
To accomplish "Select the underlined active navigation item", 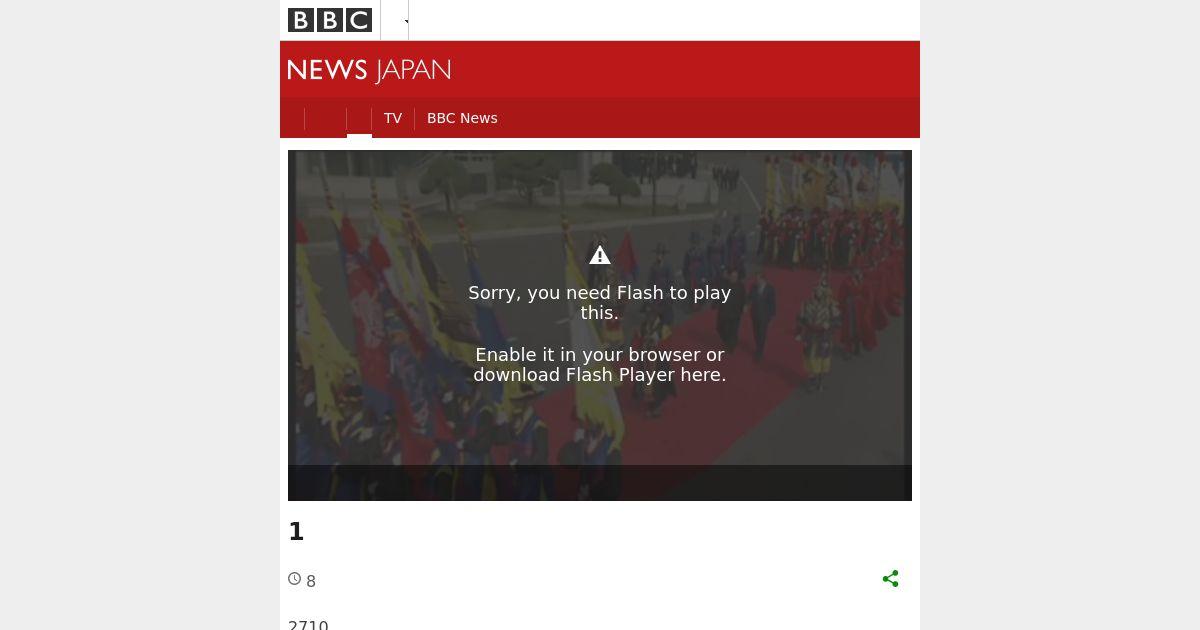I will tap(359, 119).
